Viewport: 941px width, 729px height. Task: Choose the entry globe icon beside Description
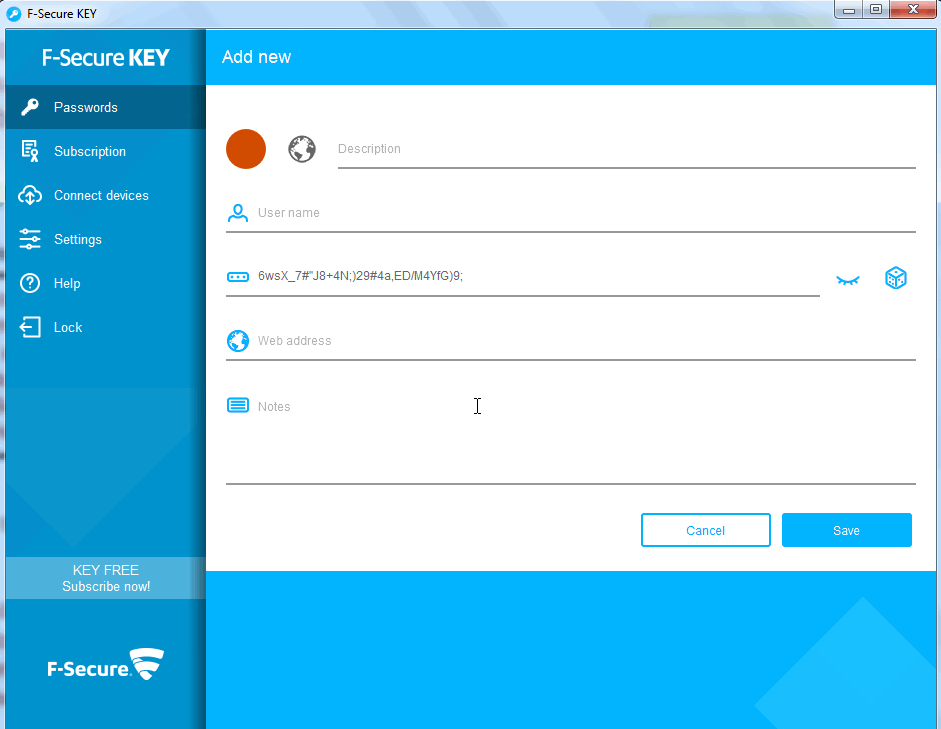click(302, 149)
